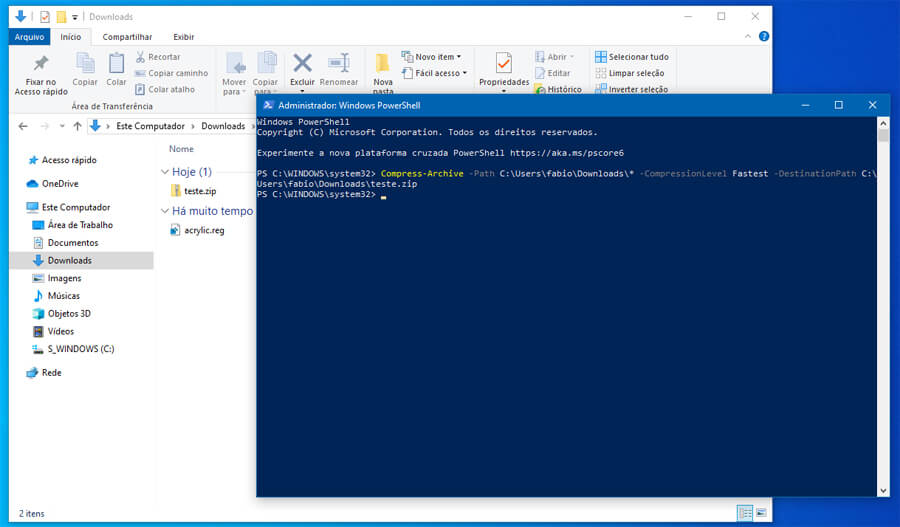Viewport: 900px width, 527px height.
Task: Click the Nova pasta folder icon
Action: pos(383,64)
